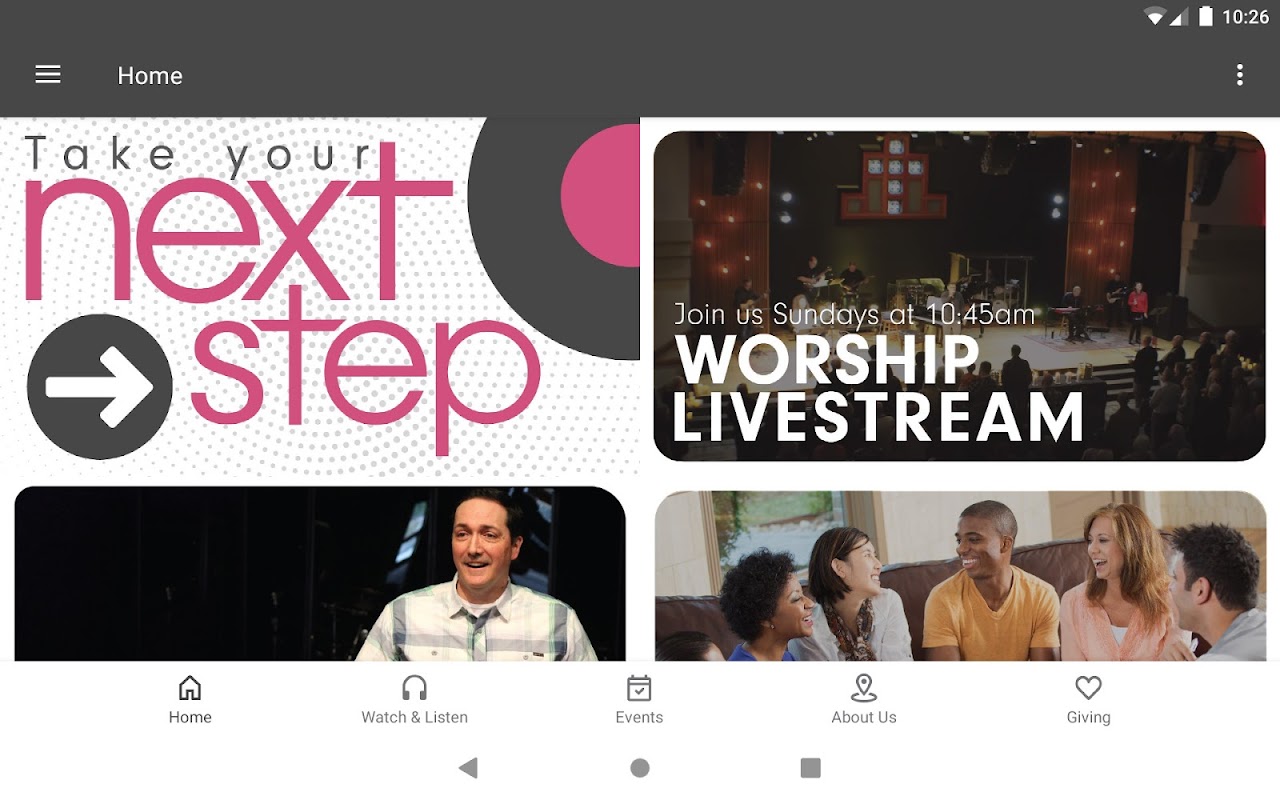1280x800 pixels.
Task: Select the Giving tab label
Action: point(1088,717)
